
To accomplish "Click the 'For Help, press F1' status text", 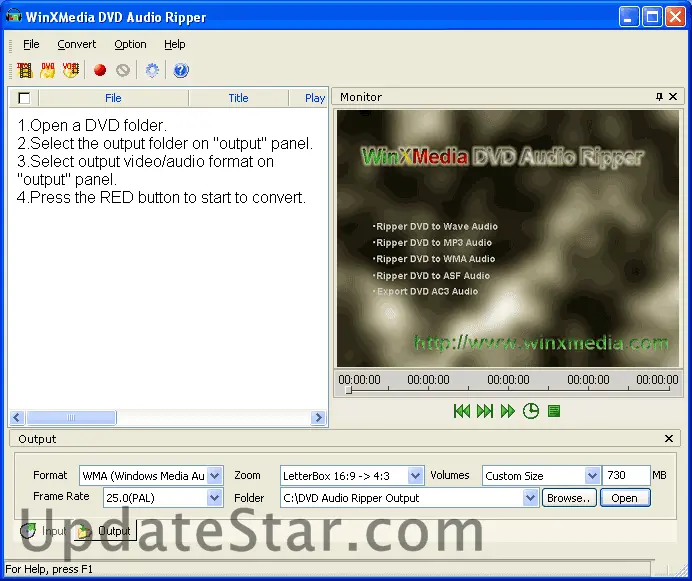I will pos(49,570).
